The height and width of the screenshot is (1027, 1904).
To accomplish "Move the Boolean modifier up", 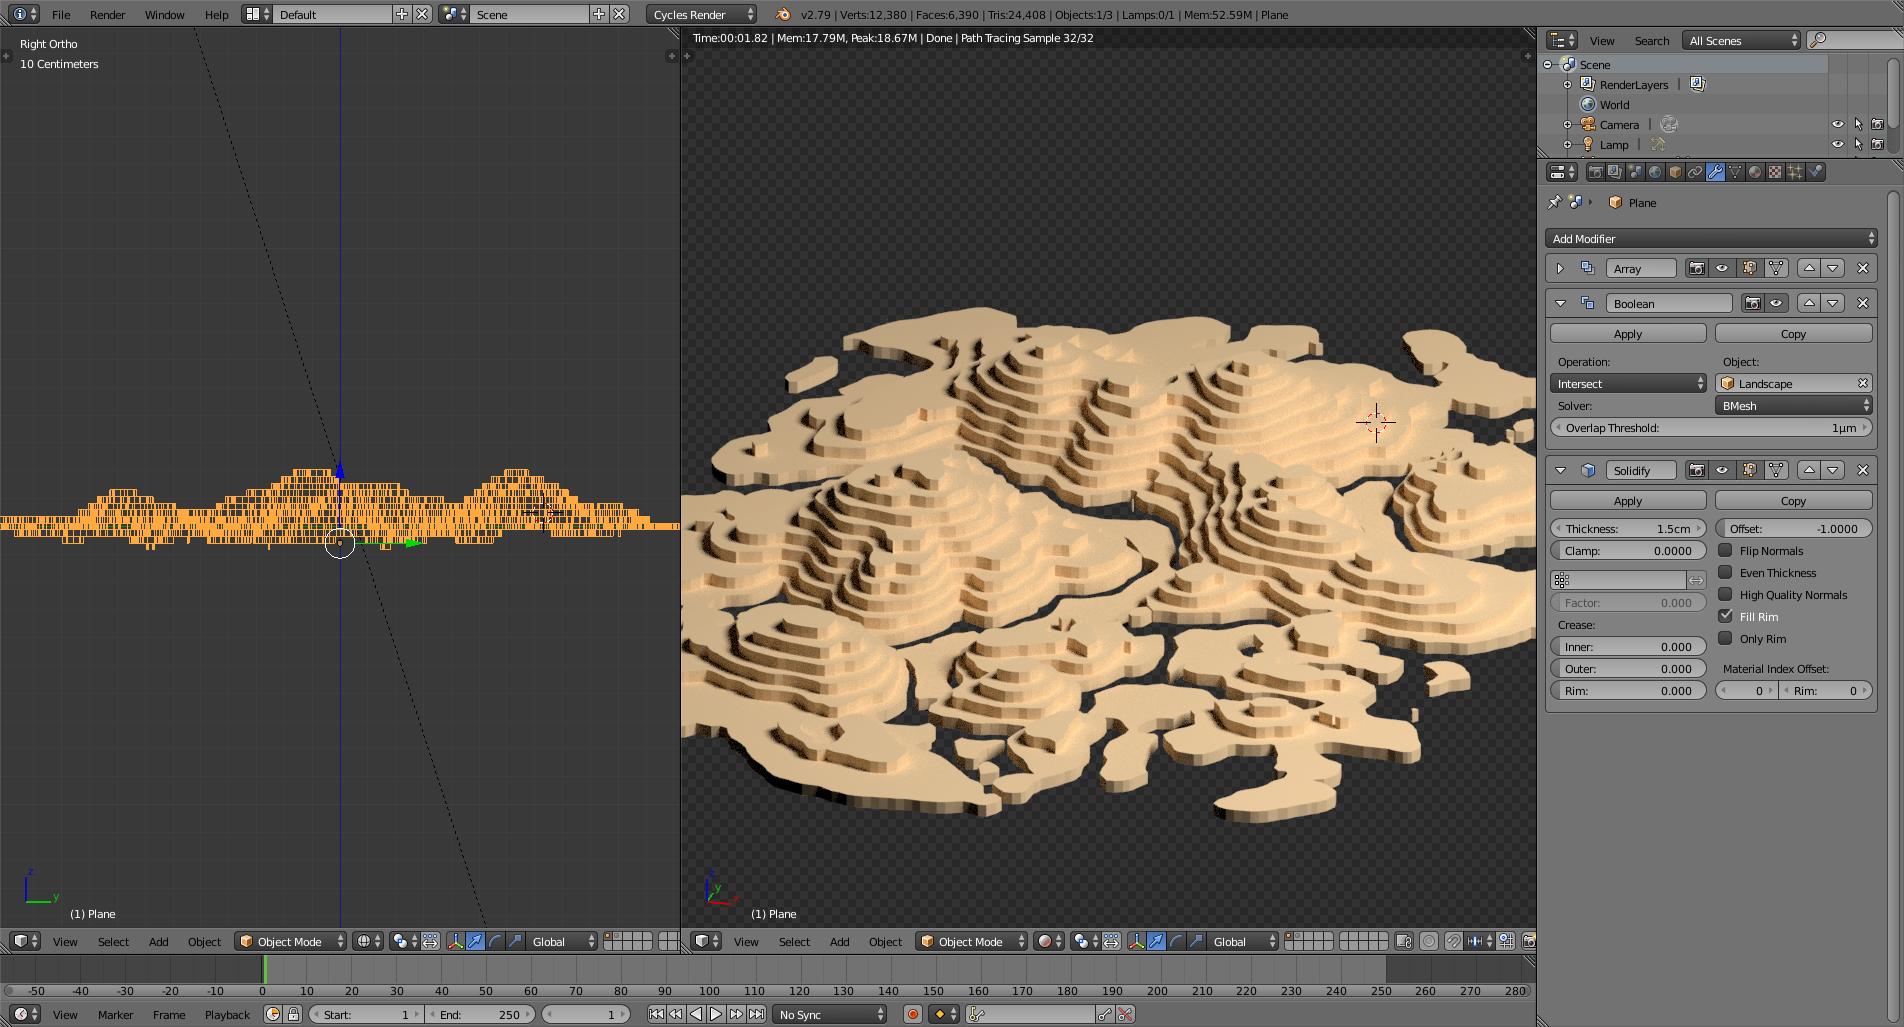I will tap(1809, 303).
